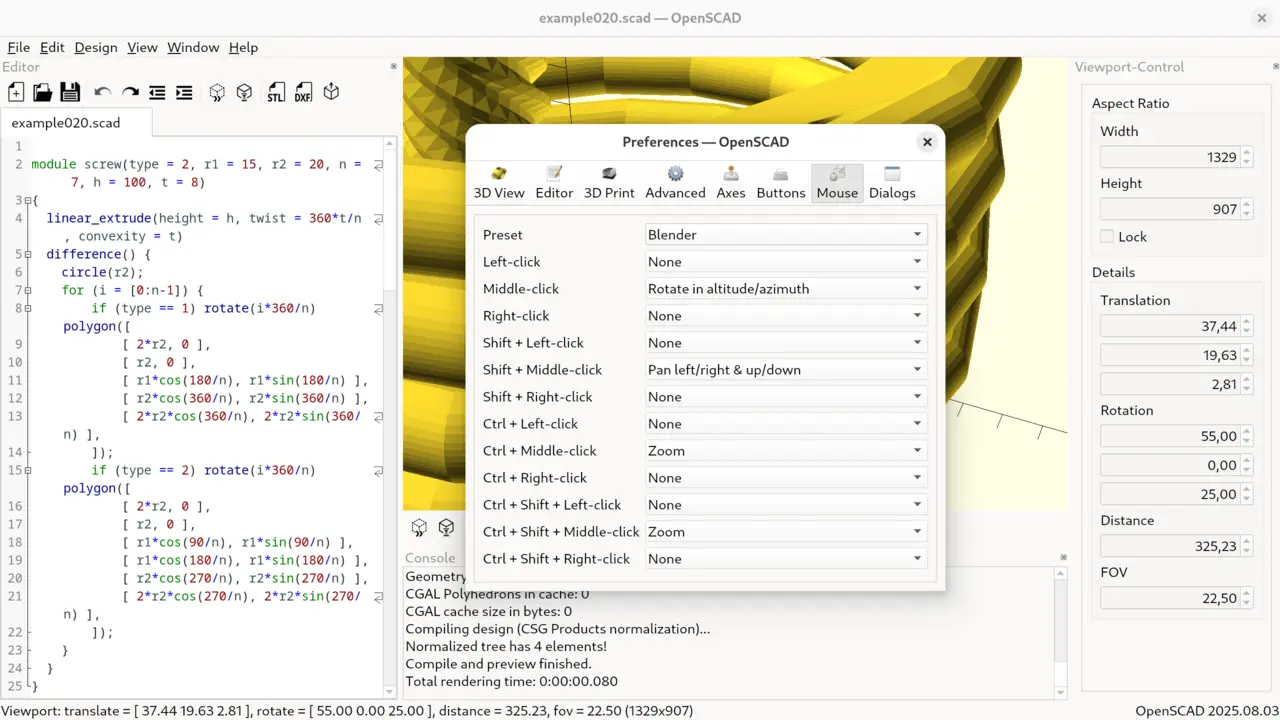
Task: Open the Ctrl + Shift + Right-click dropdown
Action: pos(786,559)
